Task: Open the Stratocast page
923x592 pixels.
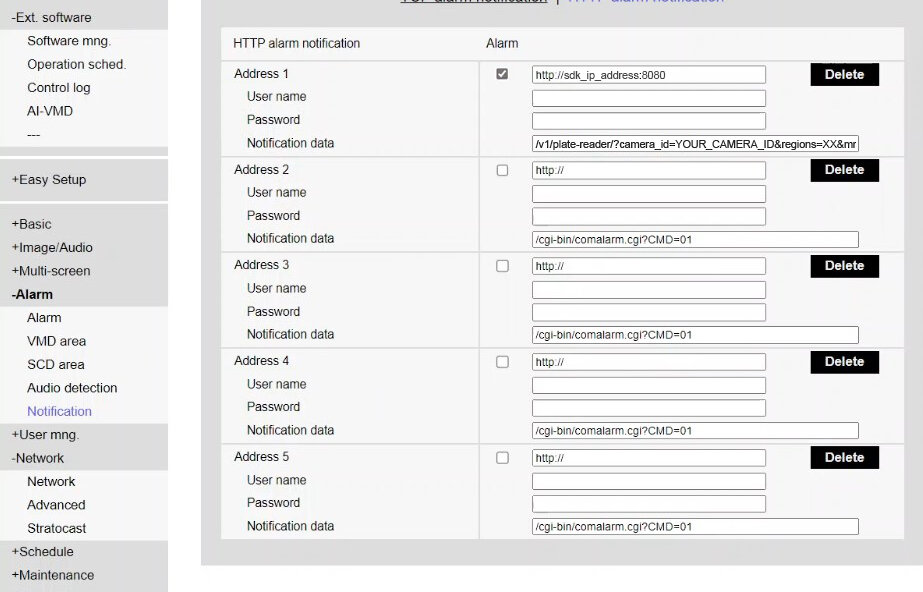Action: (57, 528)
